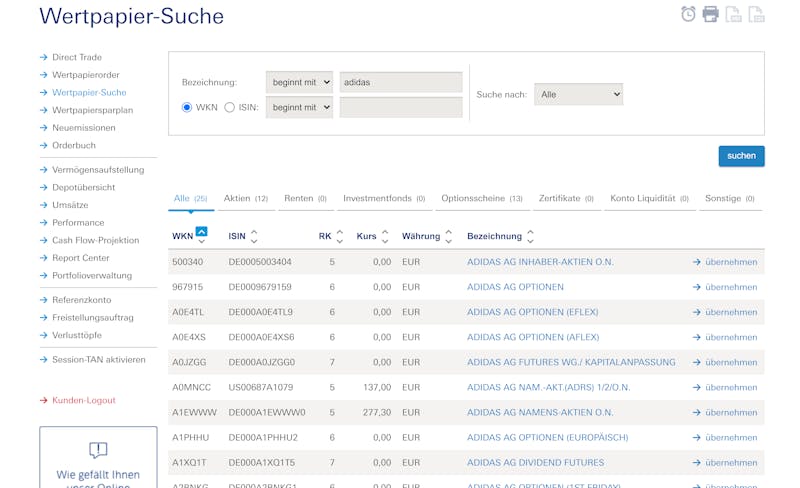
Task: Open the WKN/ISIN 'beginnt mit' dropdown
Action: click(299, 107)
